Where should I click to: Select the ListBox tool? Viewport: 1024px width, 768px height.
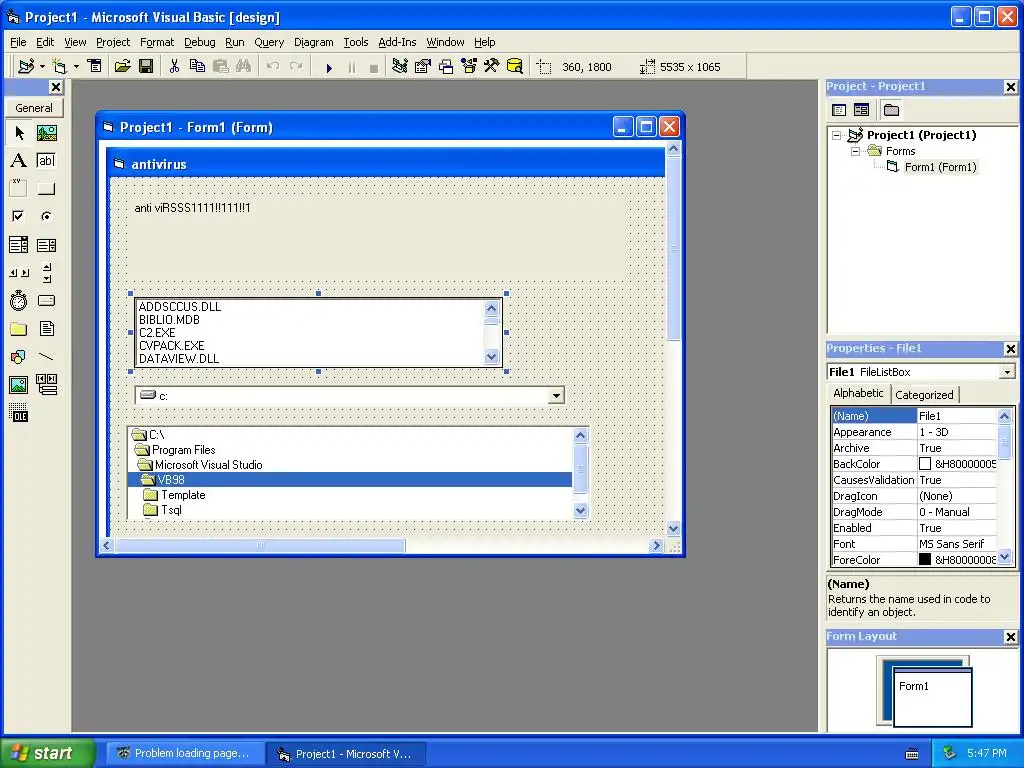[x=46, y=245]
